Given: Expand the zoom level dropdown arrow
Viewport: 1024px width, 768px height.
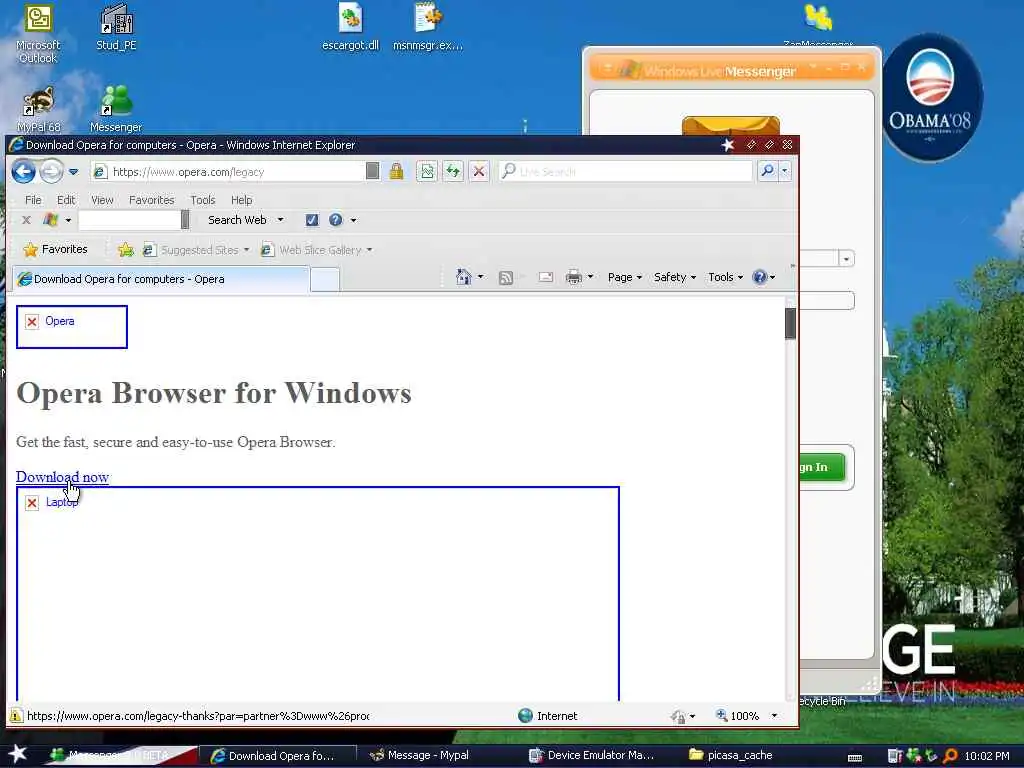Looking at the screenshot, I should (x=774, y=716).
